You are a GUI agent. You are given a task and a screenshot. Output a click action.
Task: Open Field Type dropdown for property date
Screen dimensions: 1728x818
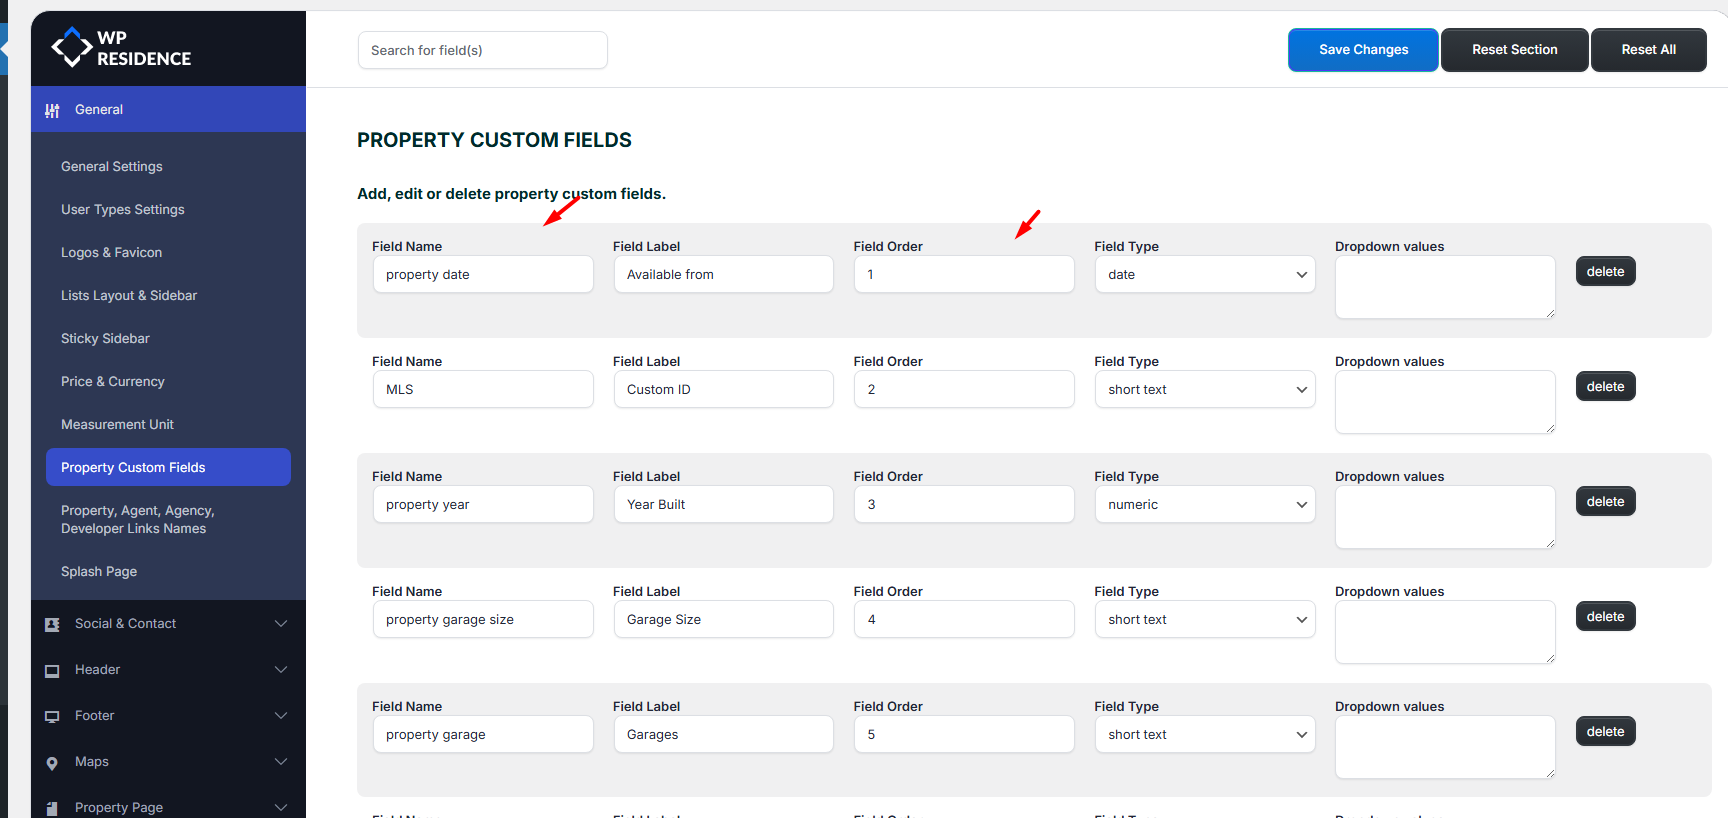pyautogui.click(x=1204, y=275)
